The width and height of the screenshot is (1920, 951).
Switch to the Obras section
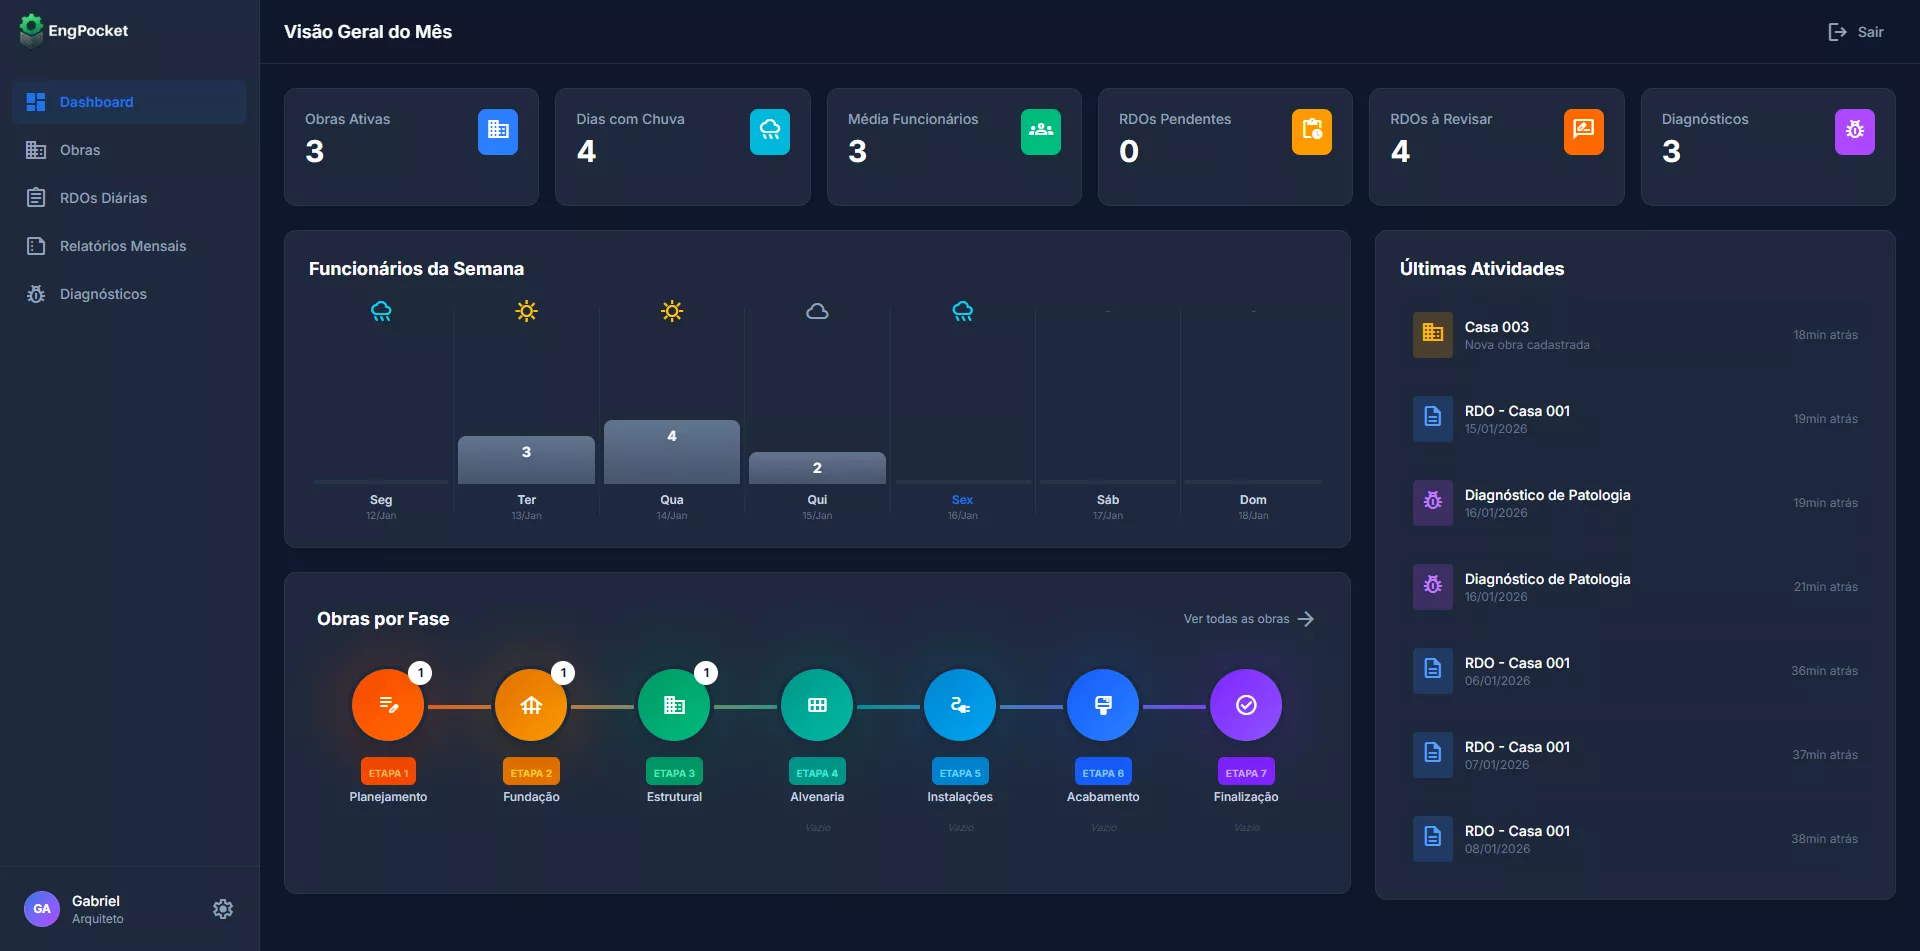[79, 149]
